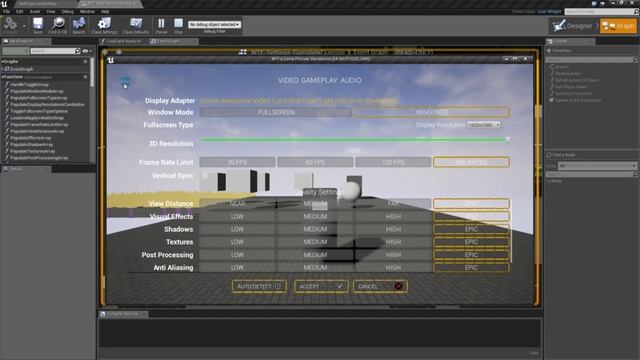640x360 pixels.
Task: Open the toolbar Search tool
Action: (x=79, y=25)
